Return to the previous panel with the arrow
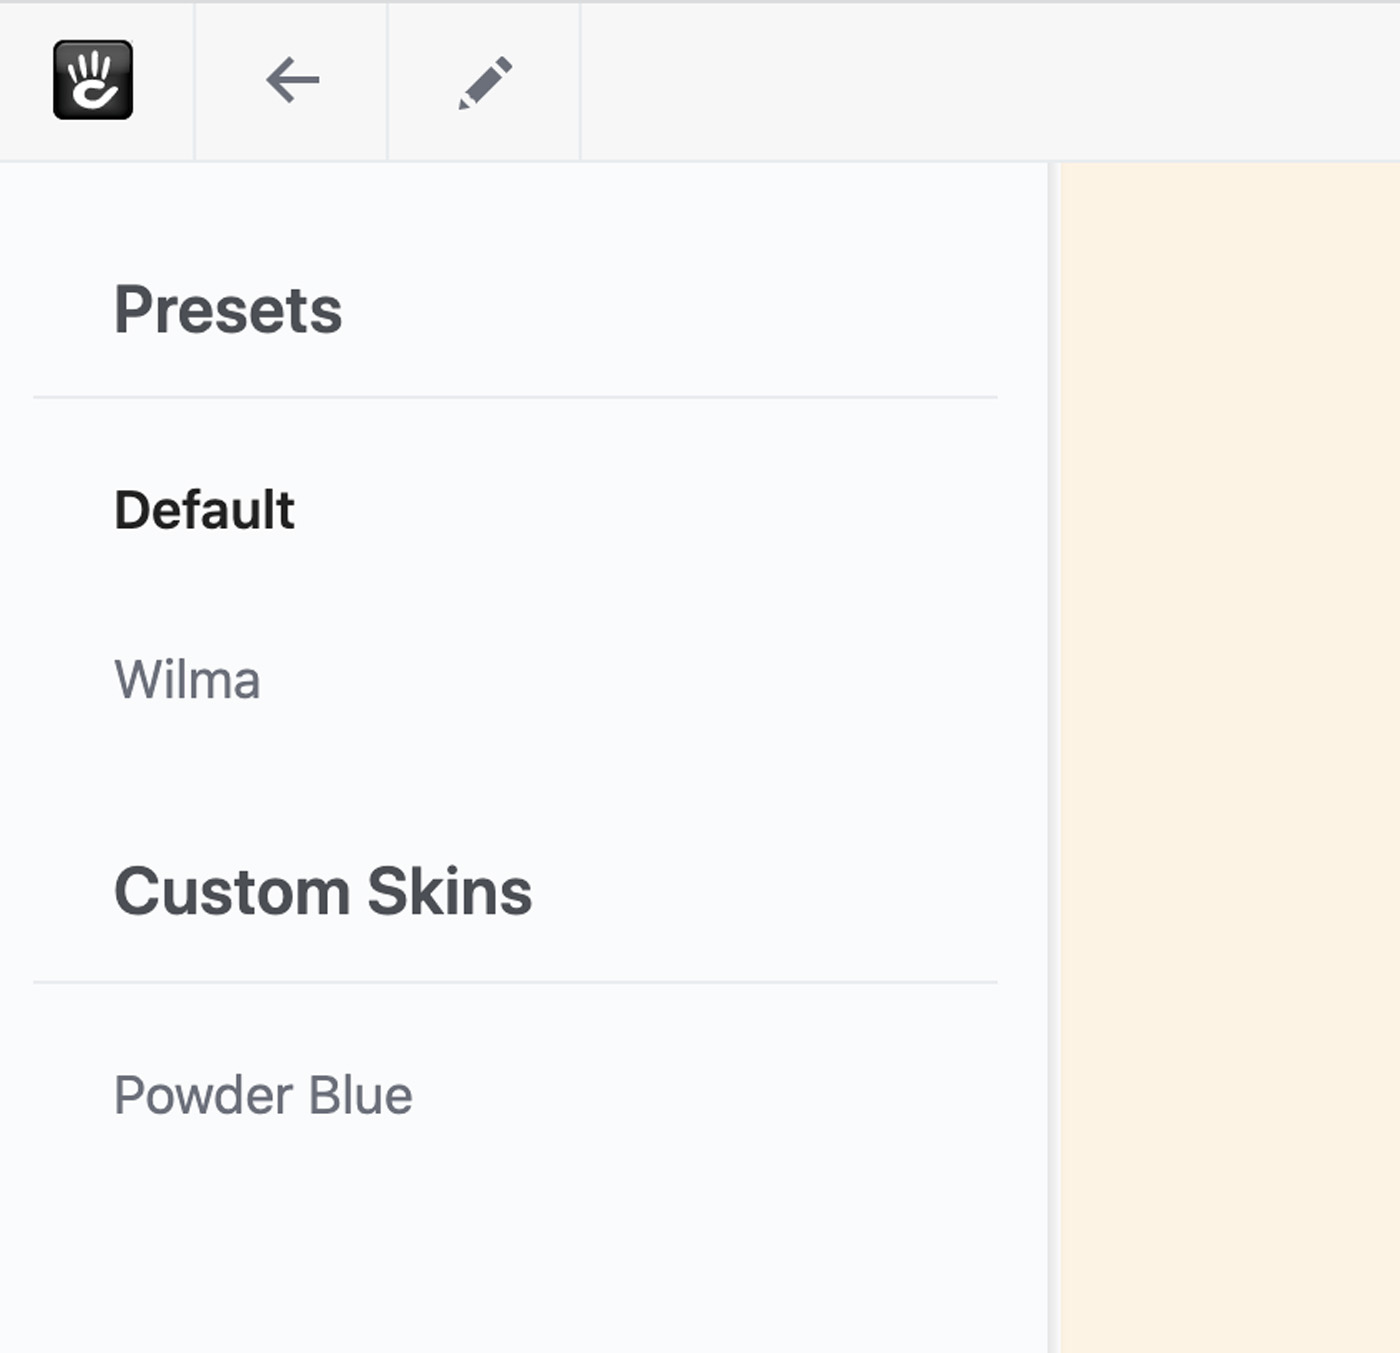 292,80
